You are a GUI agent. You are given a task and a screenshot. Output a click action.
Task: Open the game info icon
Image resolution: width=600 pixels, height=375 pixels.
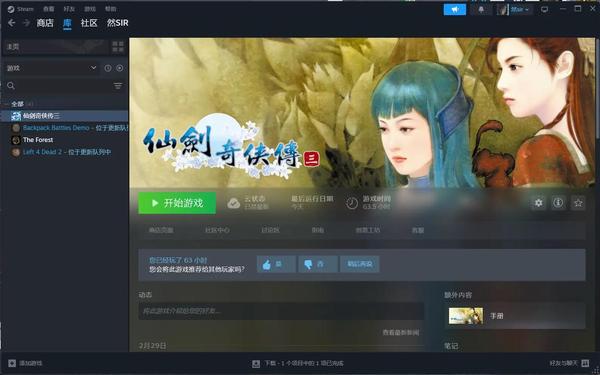coord(558,203)
